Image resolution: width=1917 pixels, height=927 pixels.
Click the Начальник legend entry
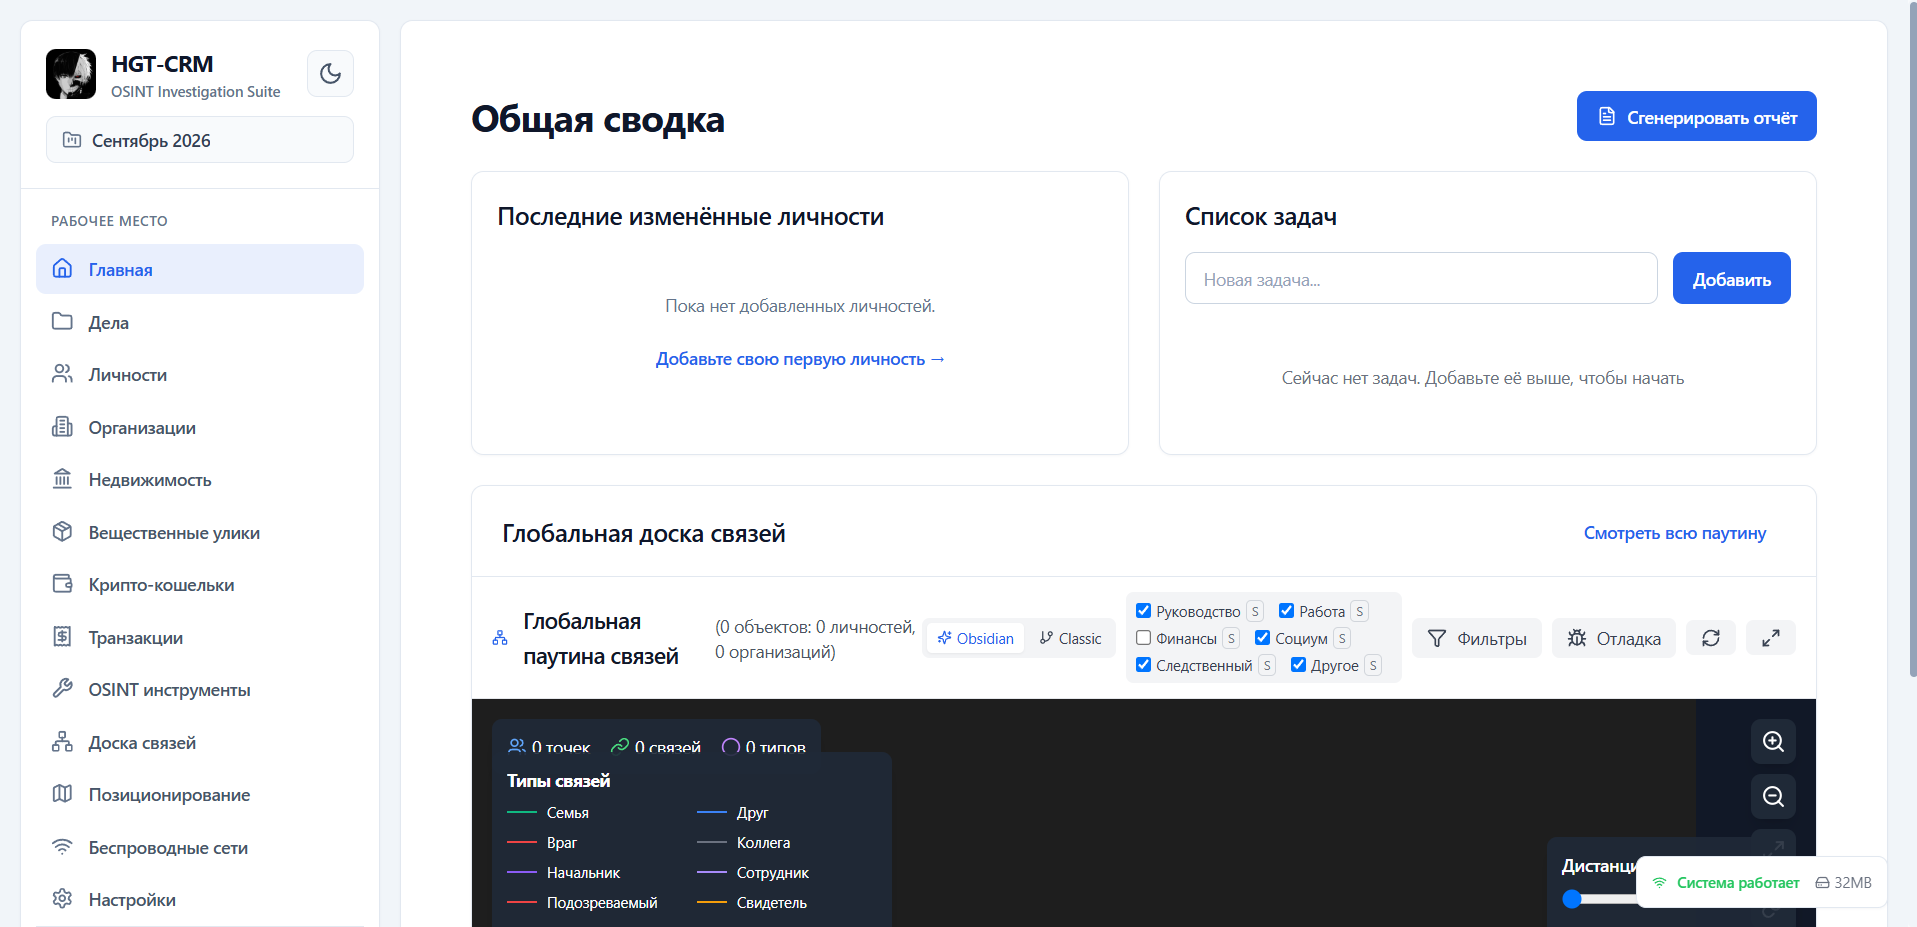(564, 873)
